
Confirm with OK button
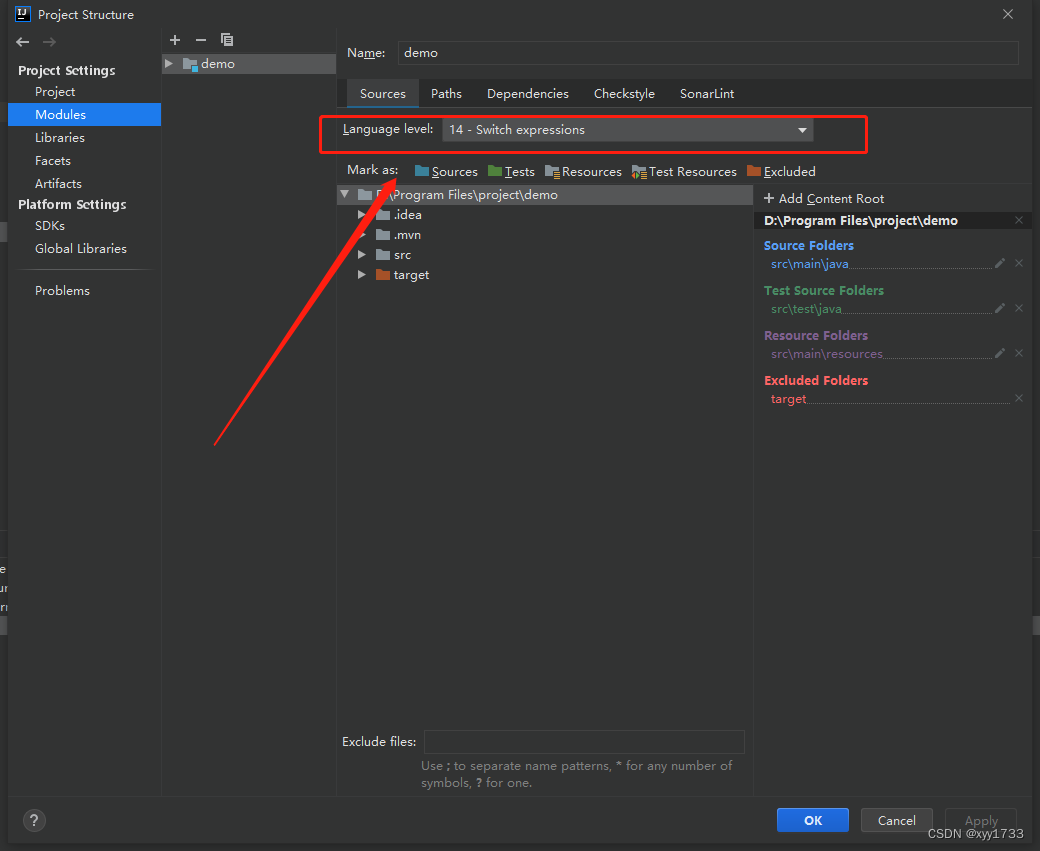point(812,820)
